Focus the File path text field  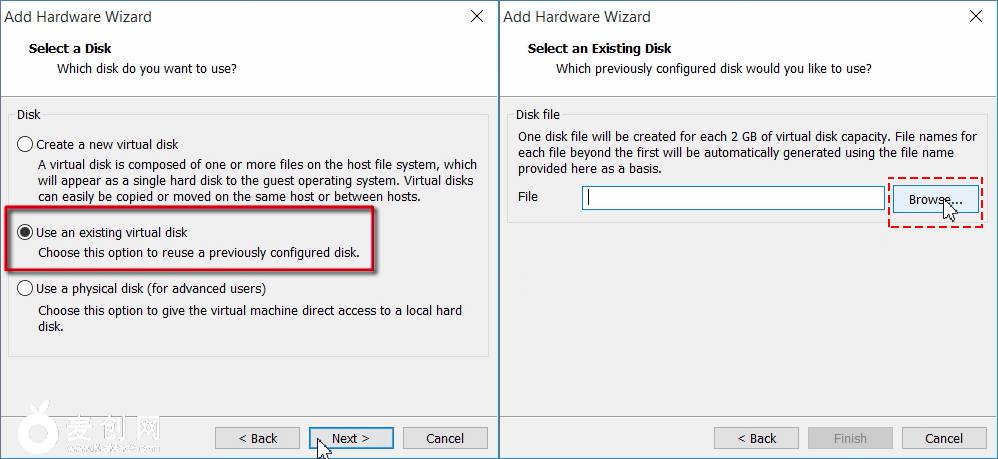click(x=733, y=198)
